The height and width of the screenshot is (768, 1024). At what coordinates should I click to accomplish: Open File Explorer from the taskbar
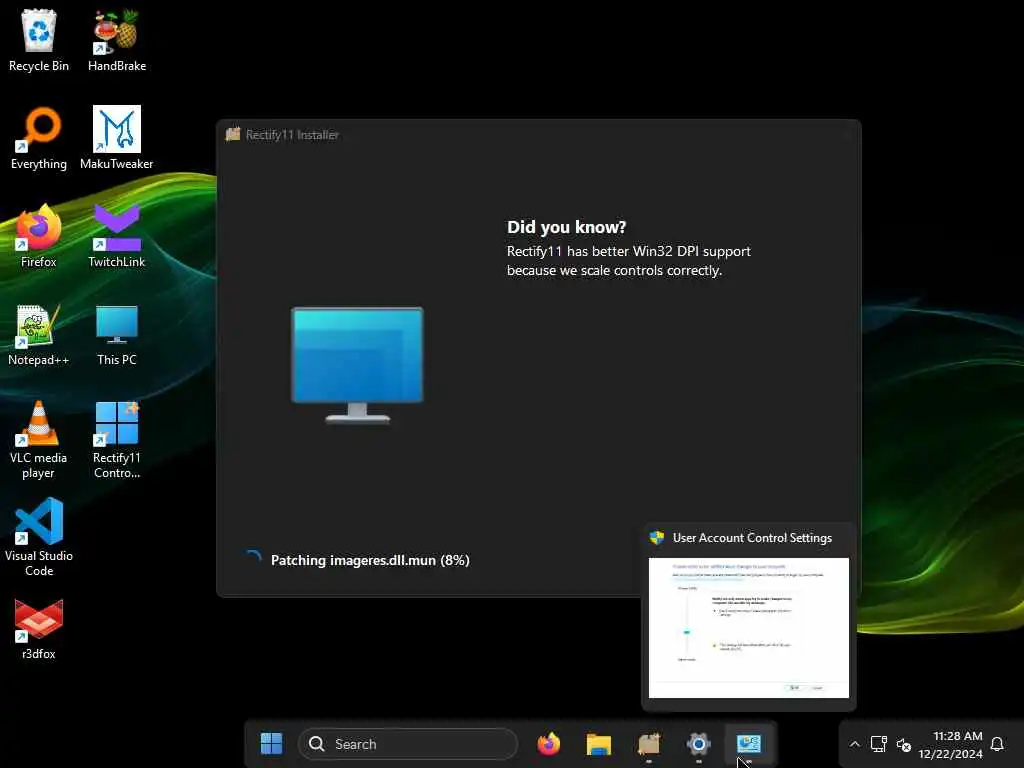(x=598, y=743)
